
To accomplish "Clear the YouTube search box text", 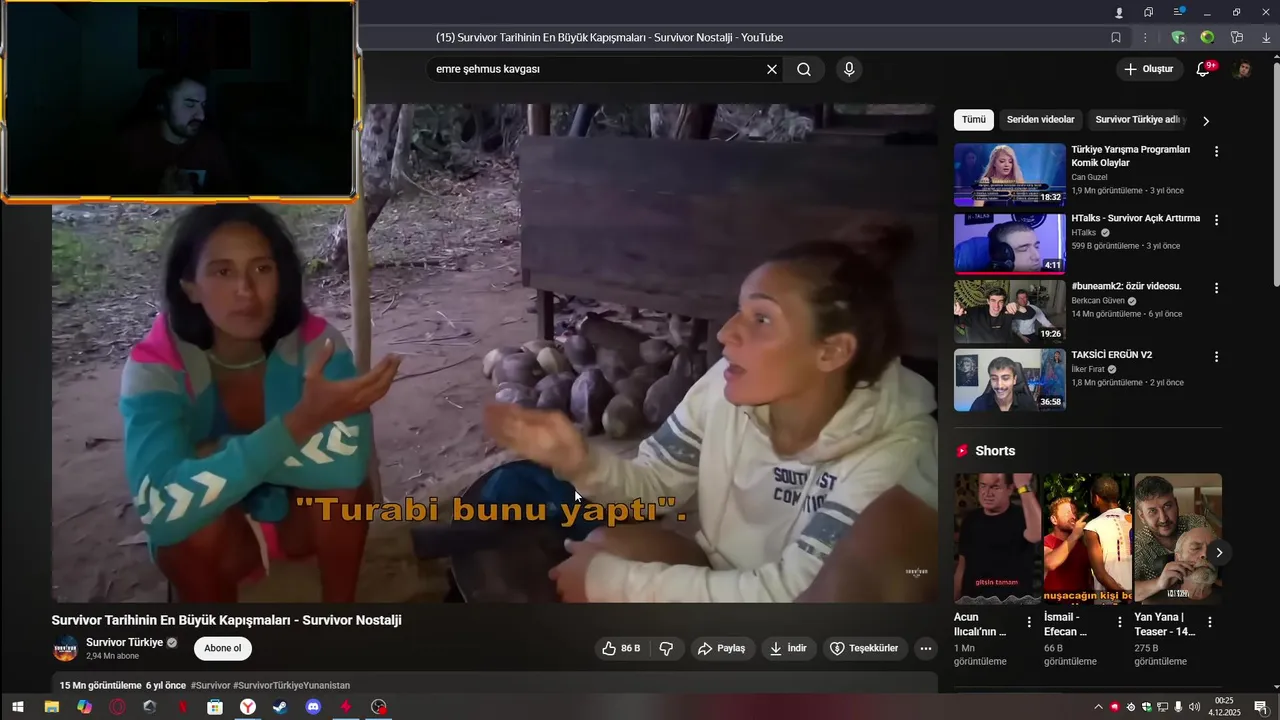I will click(772, 69).
